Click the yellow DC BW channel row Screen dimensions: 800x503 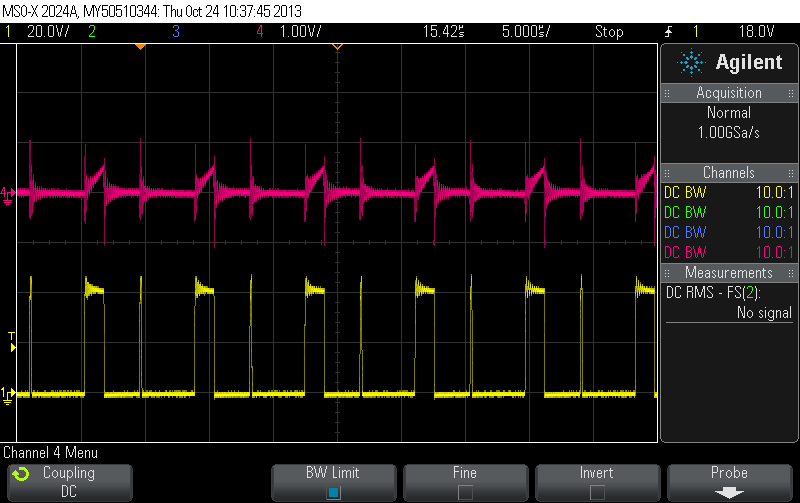[729, 192]
